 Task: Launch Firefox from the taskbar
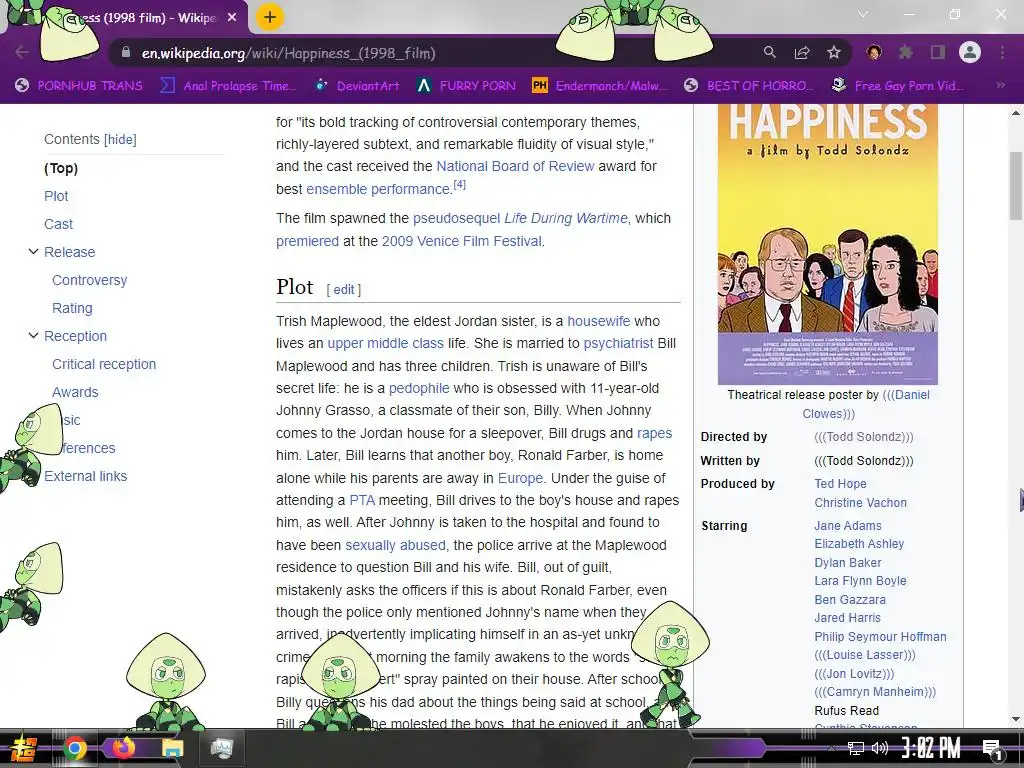[x=123, y=748]
